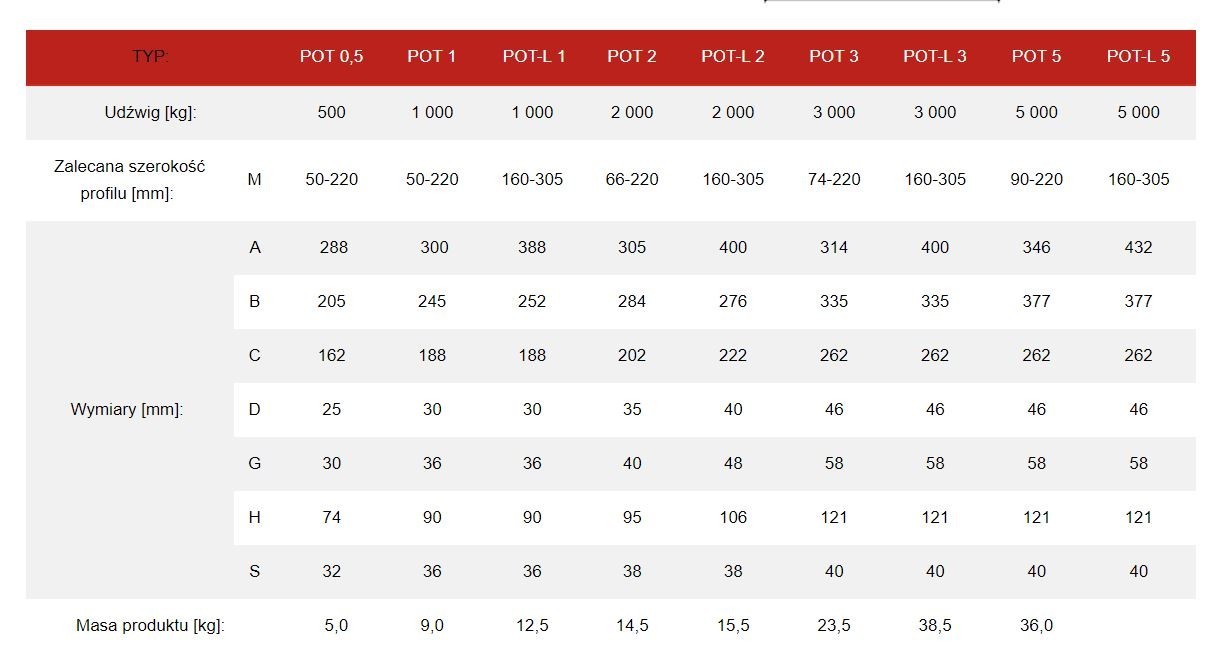Select the POT-L 1 column header
This screenshot has width=1223, height=658.
(x=534, y=57)
